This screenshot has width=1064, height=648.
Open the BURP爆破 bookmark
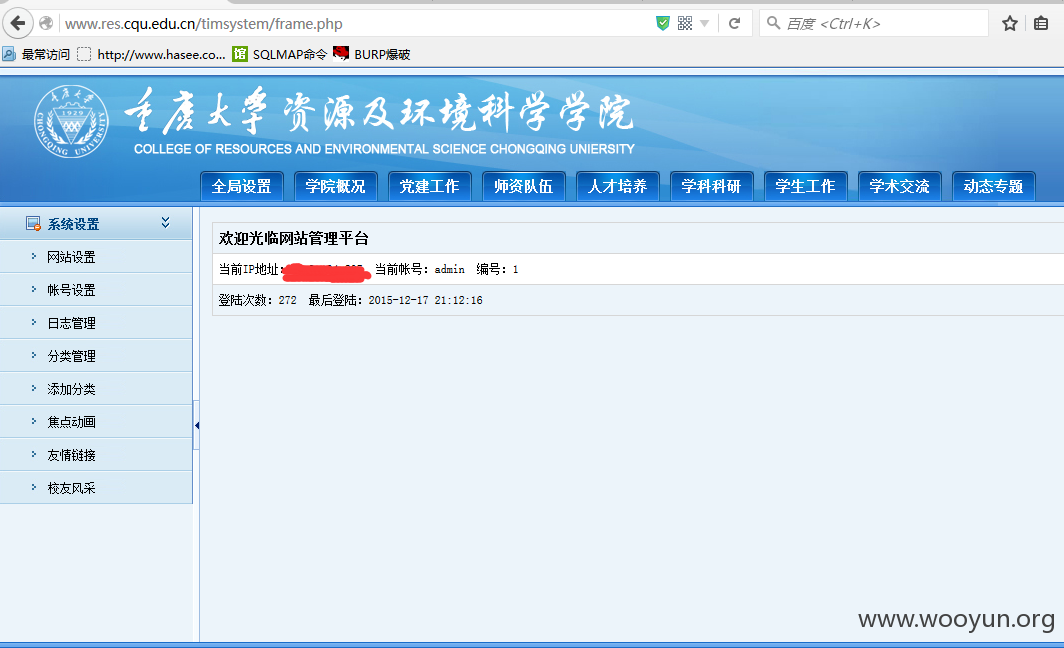pos(372,54)
